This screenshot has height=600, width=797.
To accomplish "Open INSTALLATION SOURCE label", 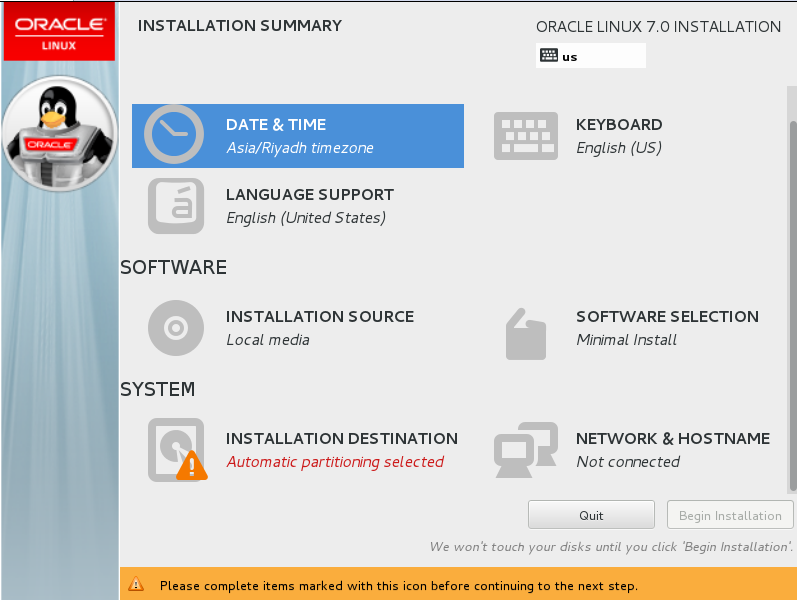I will click(320, 317).
